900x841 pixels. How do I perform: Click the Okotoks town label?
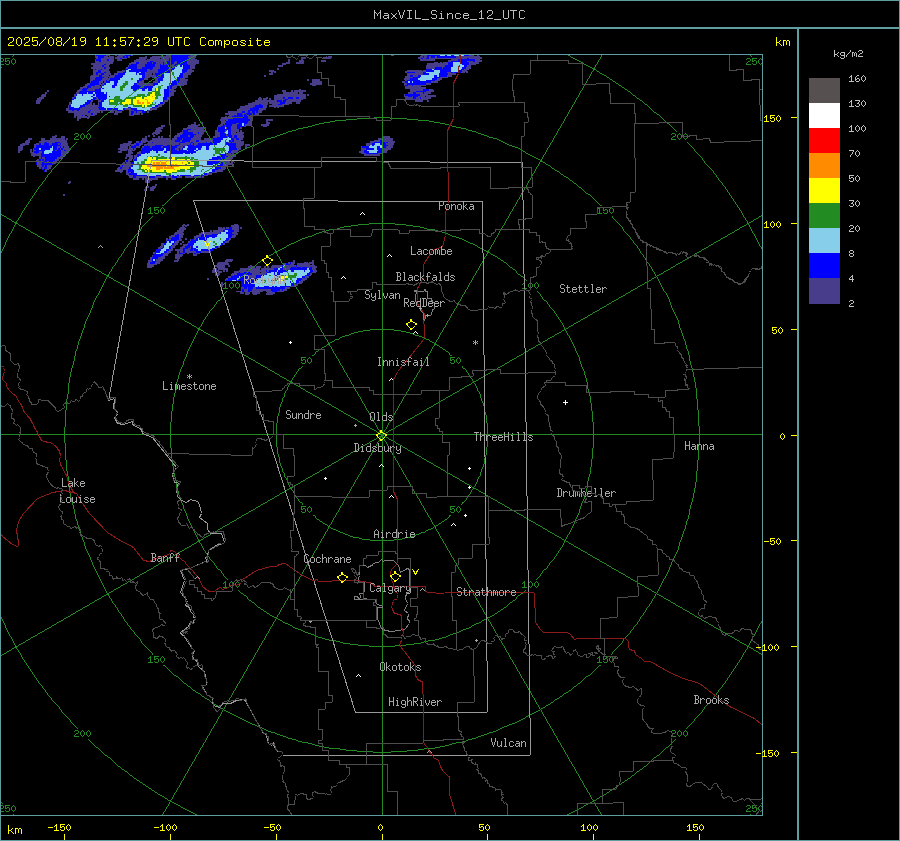coord(400,667)
